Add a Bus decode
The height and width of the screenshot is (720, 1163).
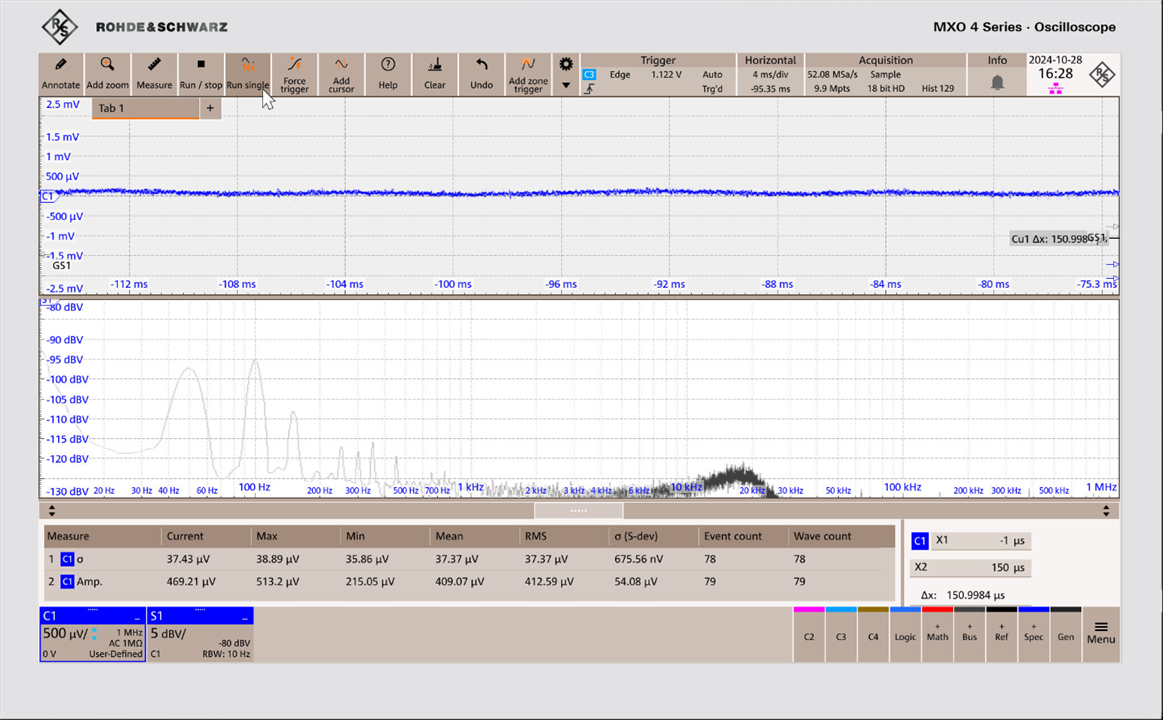pyautogui.click(x=969, y=635)
